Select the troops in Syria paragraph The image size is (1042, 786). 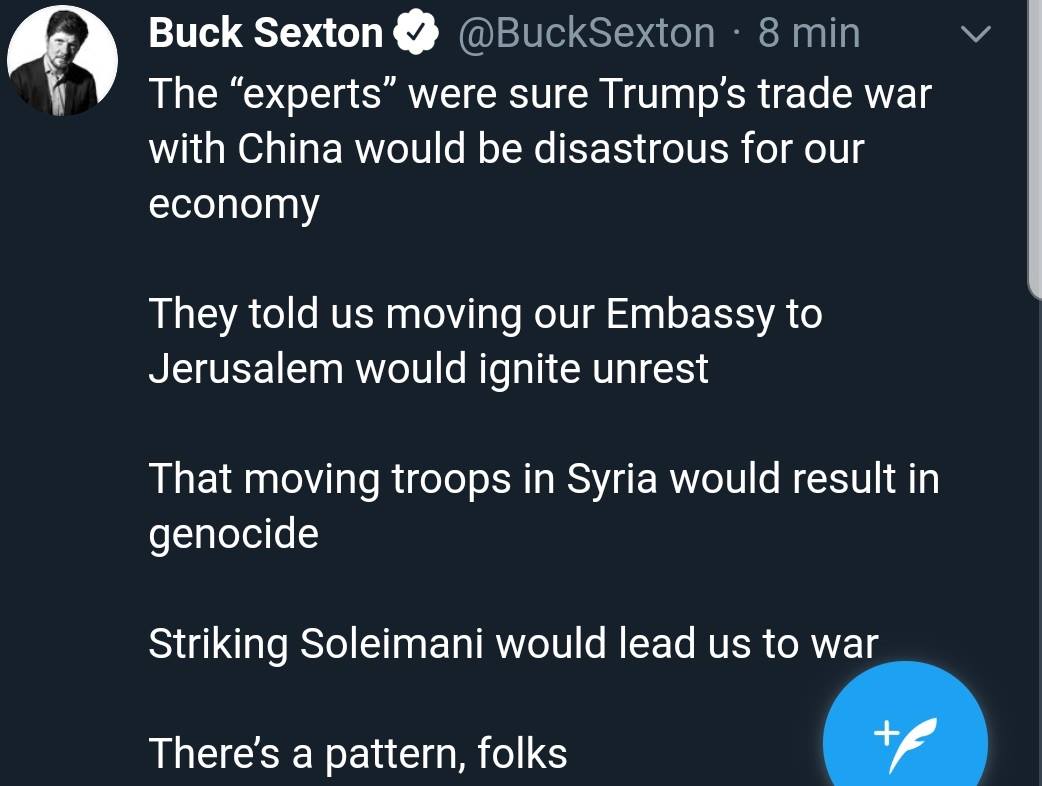544,506
